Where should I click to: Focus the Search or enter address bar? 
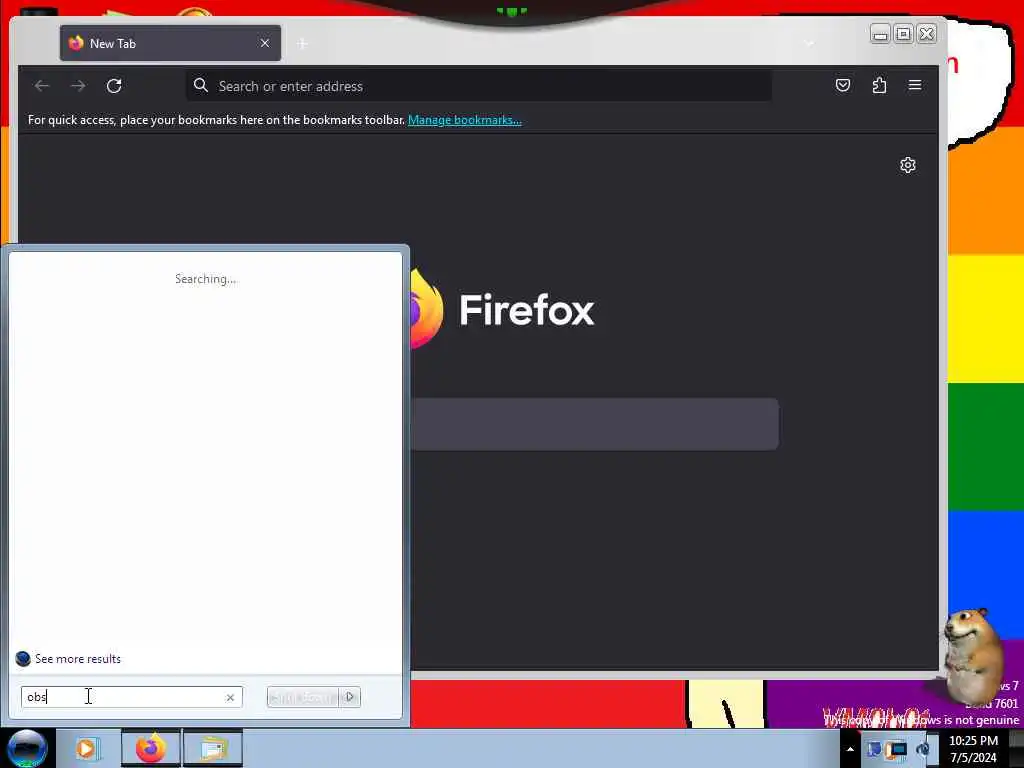pos(479,86)
